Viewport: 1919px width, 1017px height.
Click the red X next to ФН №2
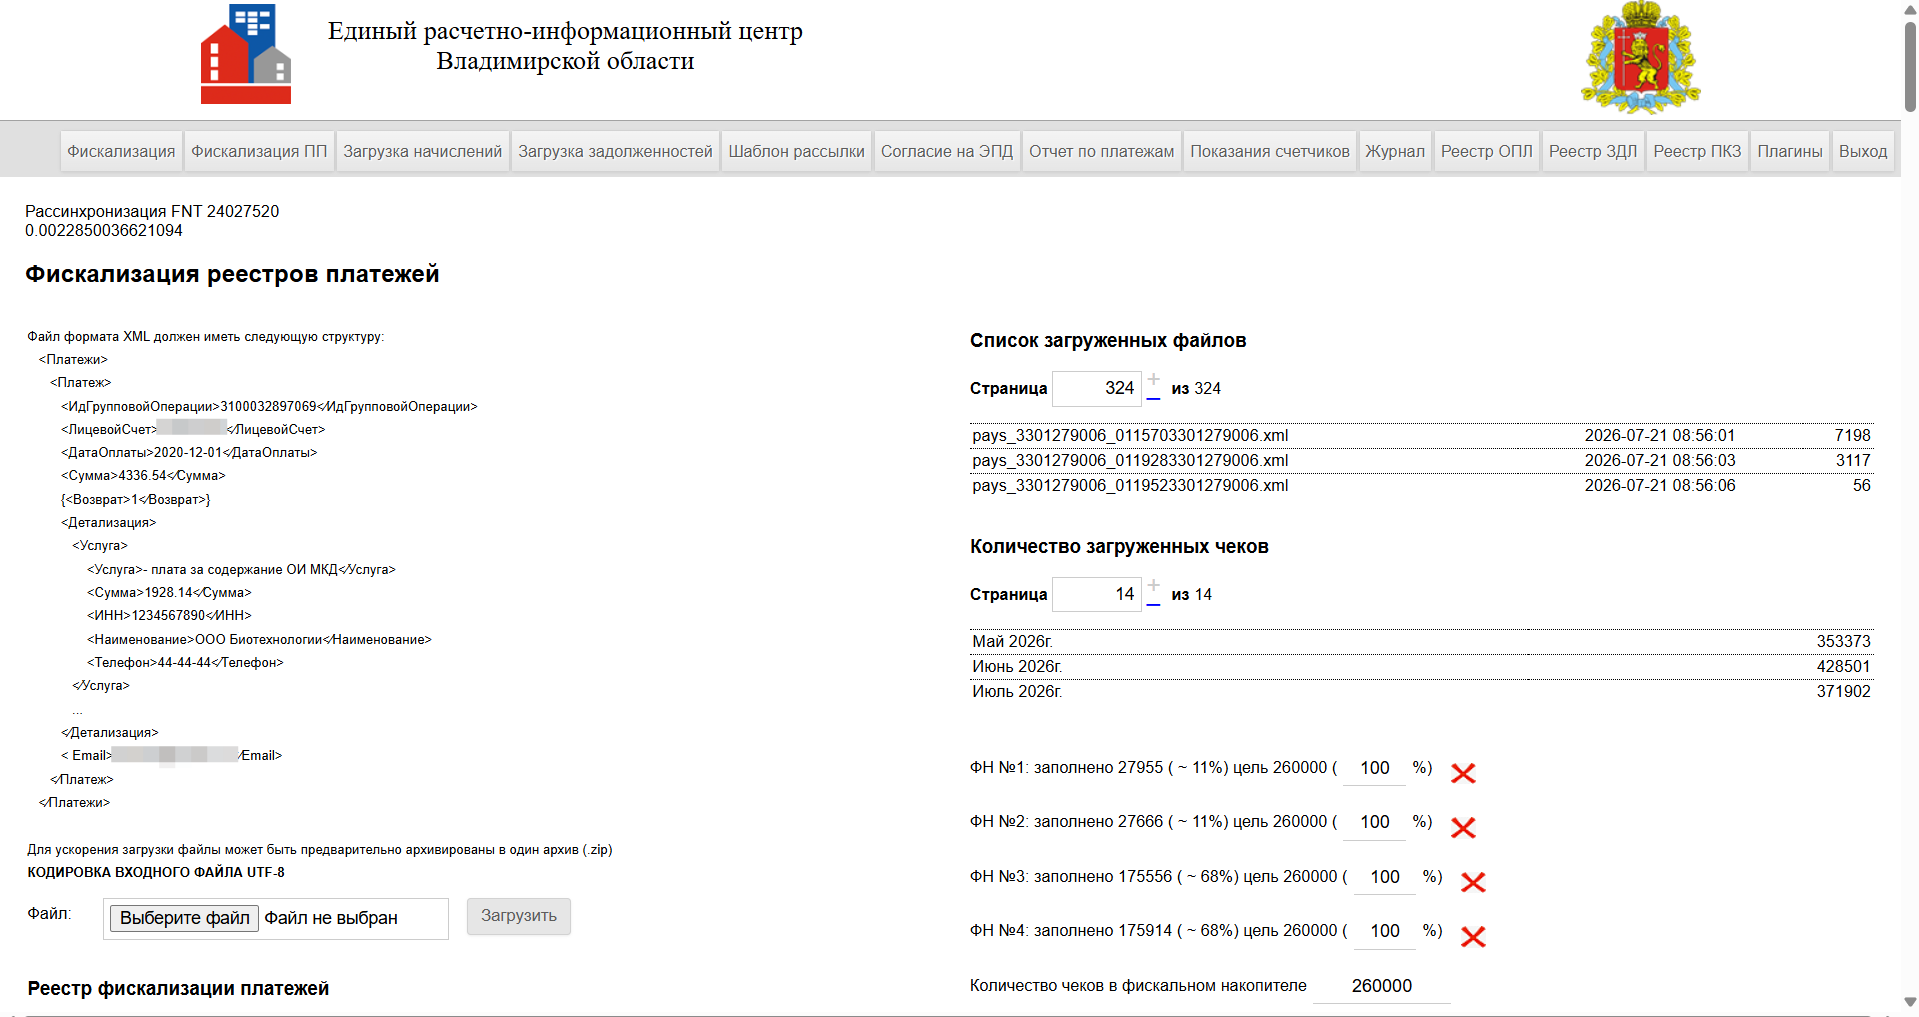(1463, 827)
